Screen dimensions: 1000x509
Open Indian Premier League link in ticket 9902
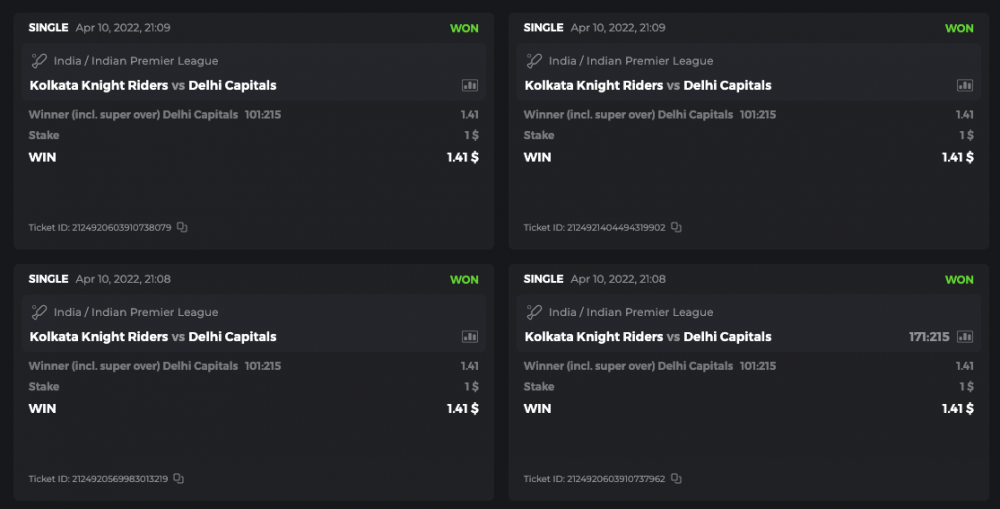click(630, 61)
